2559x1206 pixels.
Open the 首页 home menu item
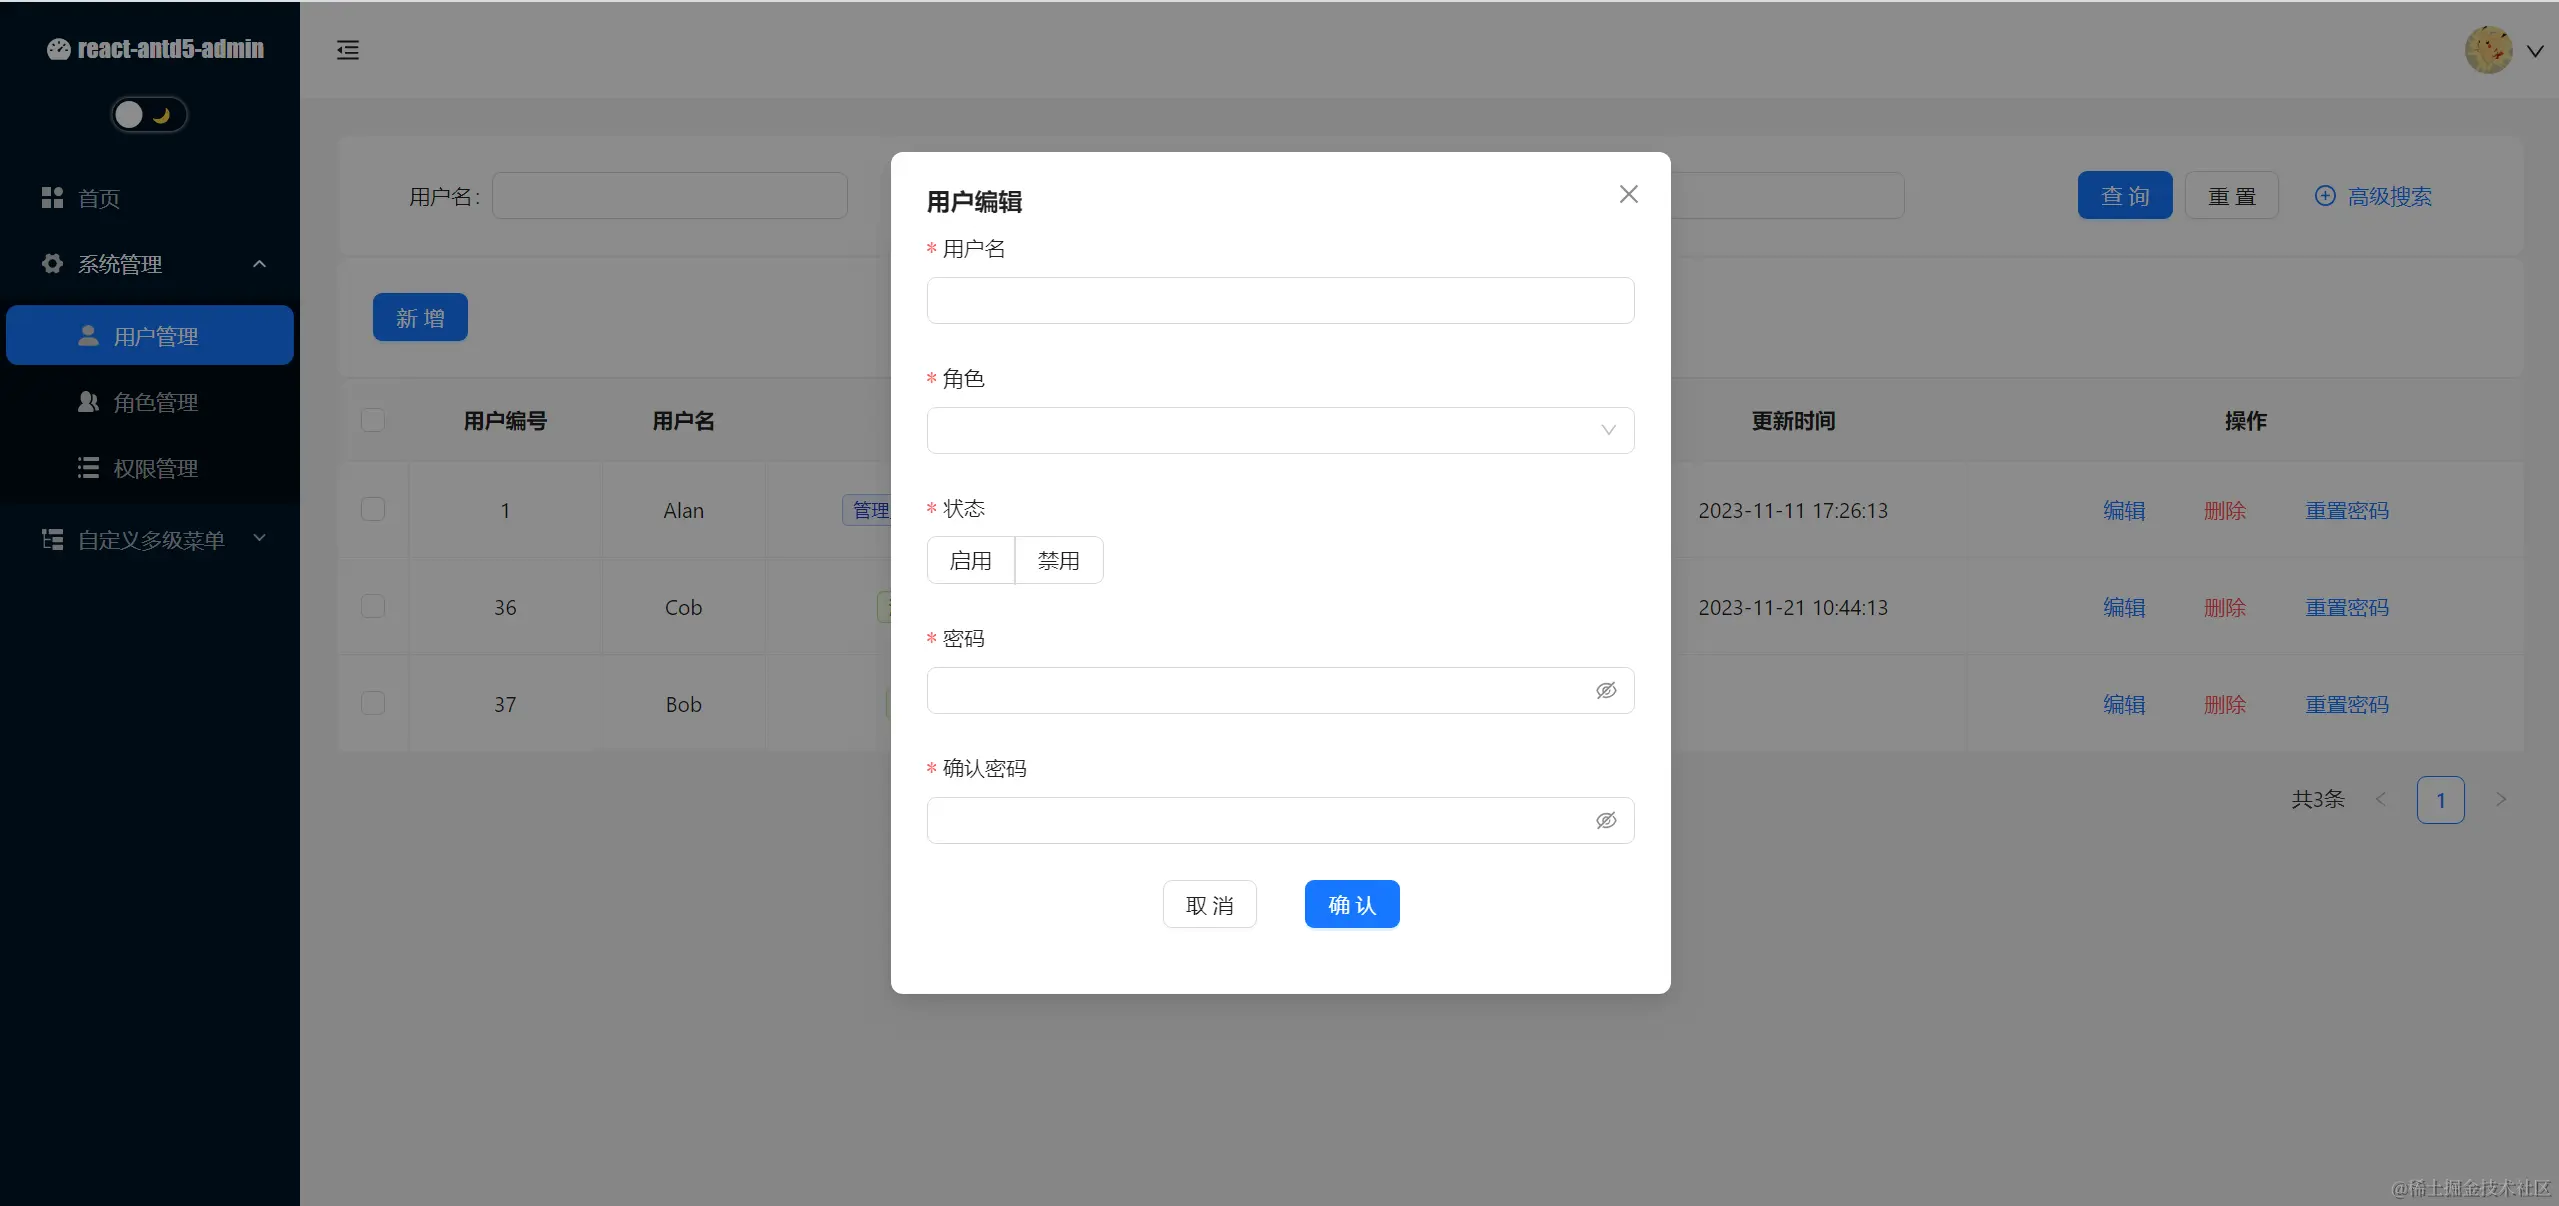pyautogui.click(x=150, y=198)
